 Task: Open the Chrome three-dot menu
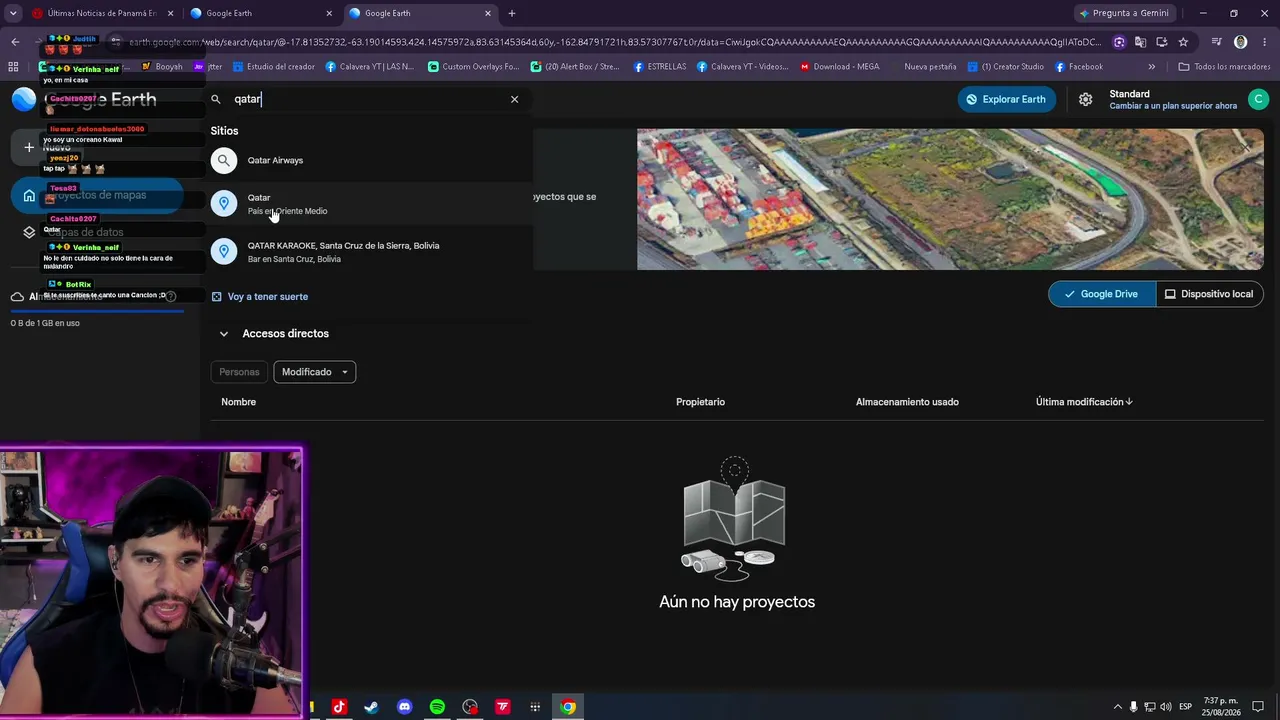(x=1265, y=42)
